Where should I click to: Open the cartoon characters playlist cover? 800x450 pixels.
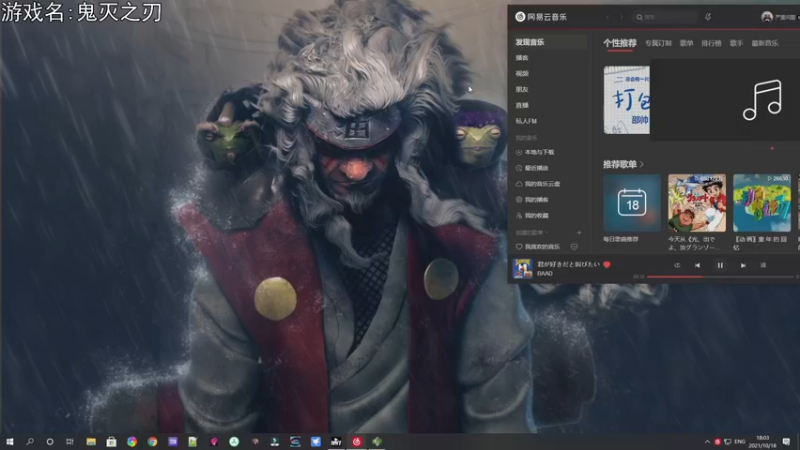(x=697, y=203)
